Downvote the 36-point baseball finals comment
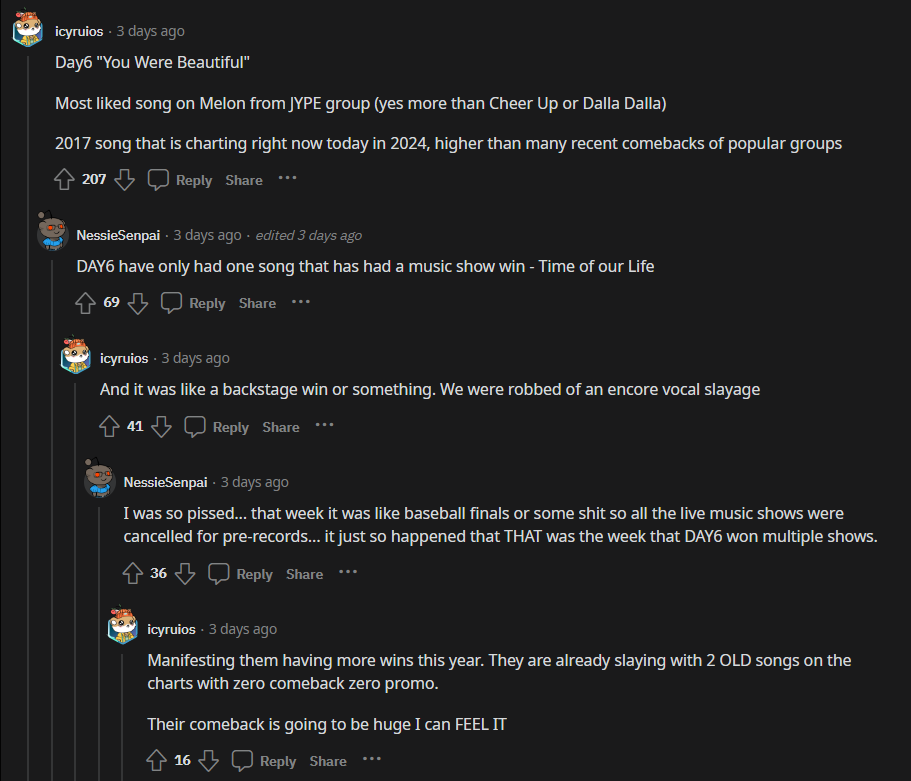The height and width of the screenshot is (781, 911). click(x=185, y=574)
